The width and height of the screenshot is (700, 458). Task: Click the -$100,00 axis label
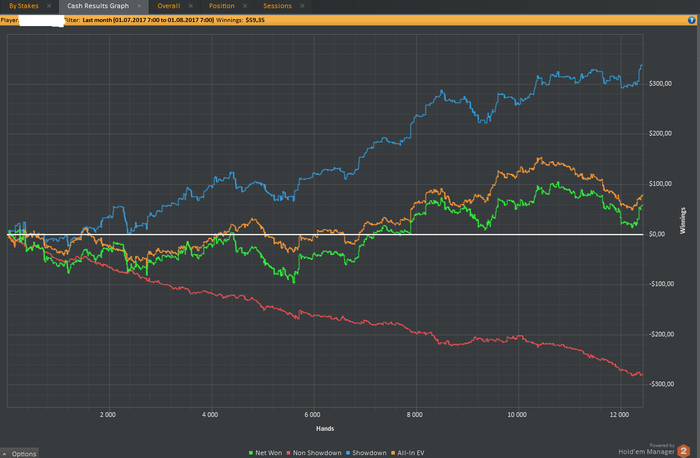661,284
